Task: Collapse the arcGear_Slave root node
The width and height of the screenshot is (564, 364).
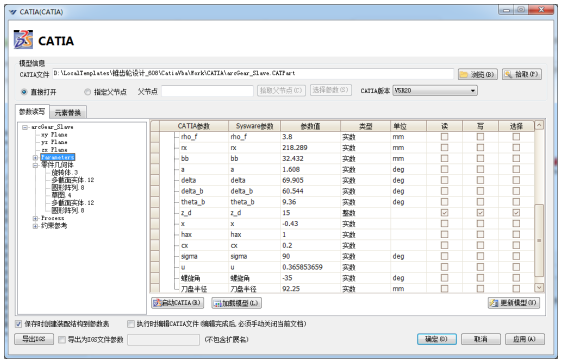Action: click(25, 127)
